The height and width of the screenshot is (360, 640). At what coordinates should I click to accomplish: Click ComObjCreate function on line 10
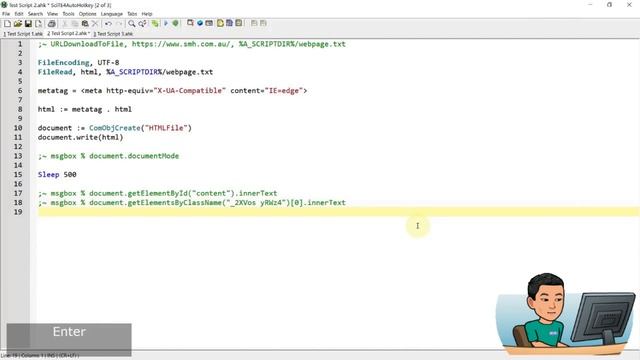pos(115,128)
